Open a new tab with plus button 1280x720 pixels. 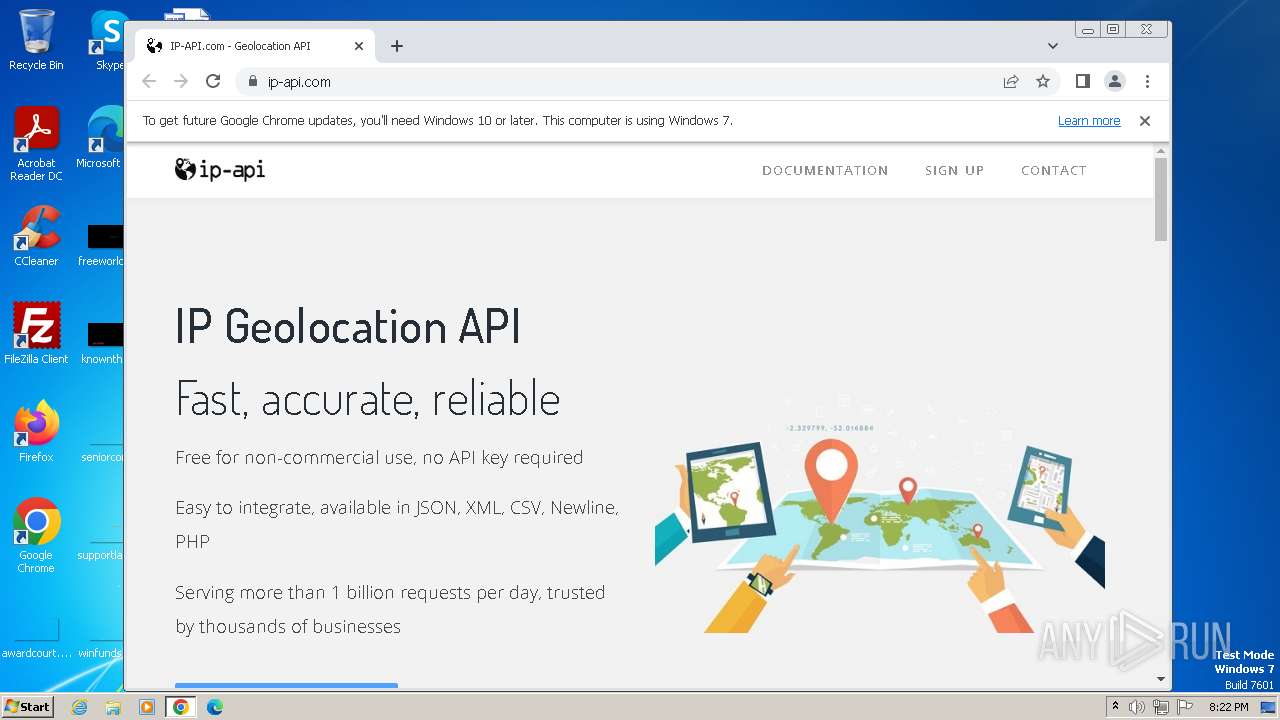coord(397,46)
